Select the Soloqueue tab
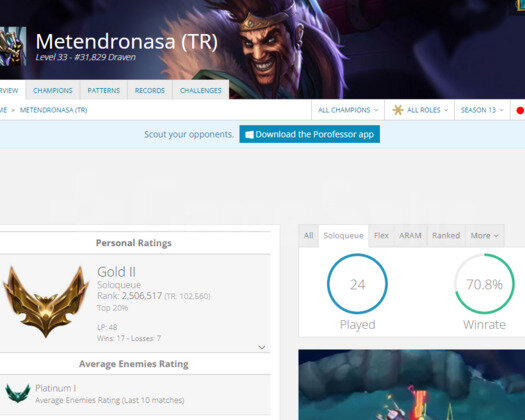 coord(344,235)
